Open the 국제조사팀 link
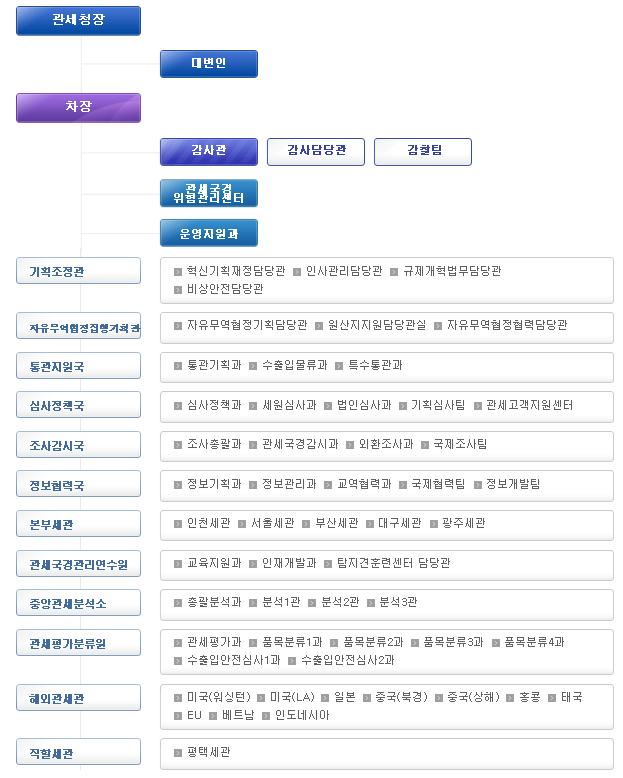 point(460,444)
